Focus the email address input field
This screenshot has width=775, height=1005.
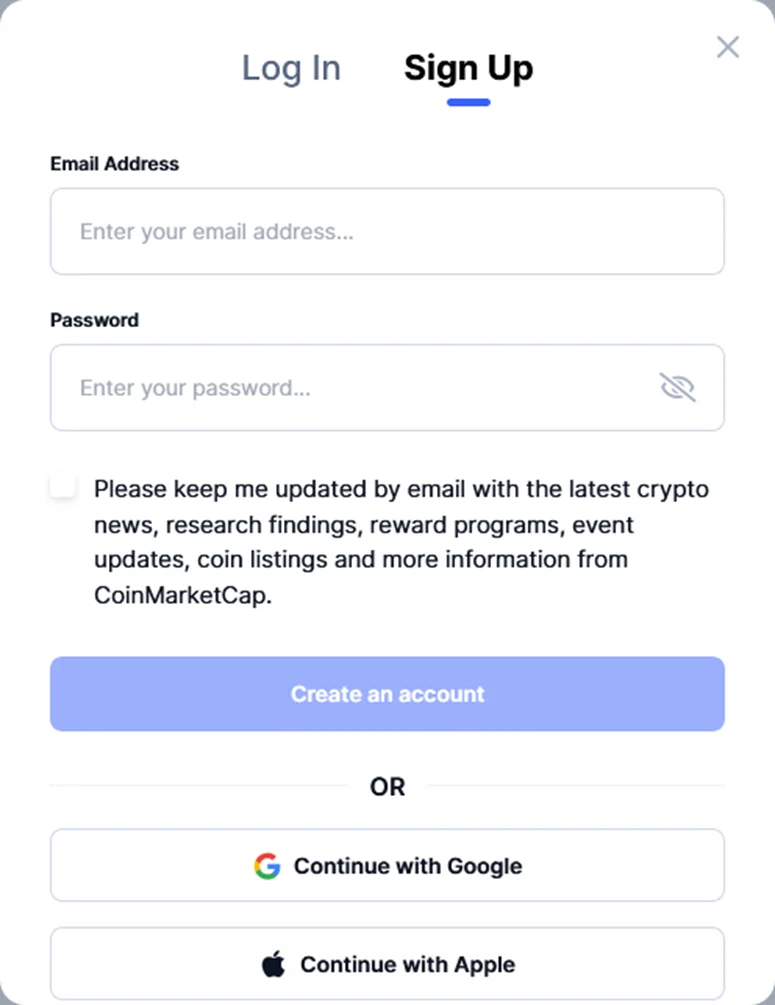point(387,231)
